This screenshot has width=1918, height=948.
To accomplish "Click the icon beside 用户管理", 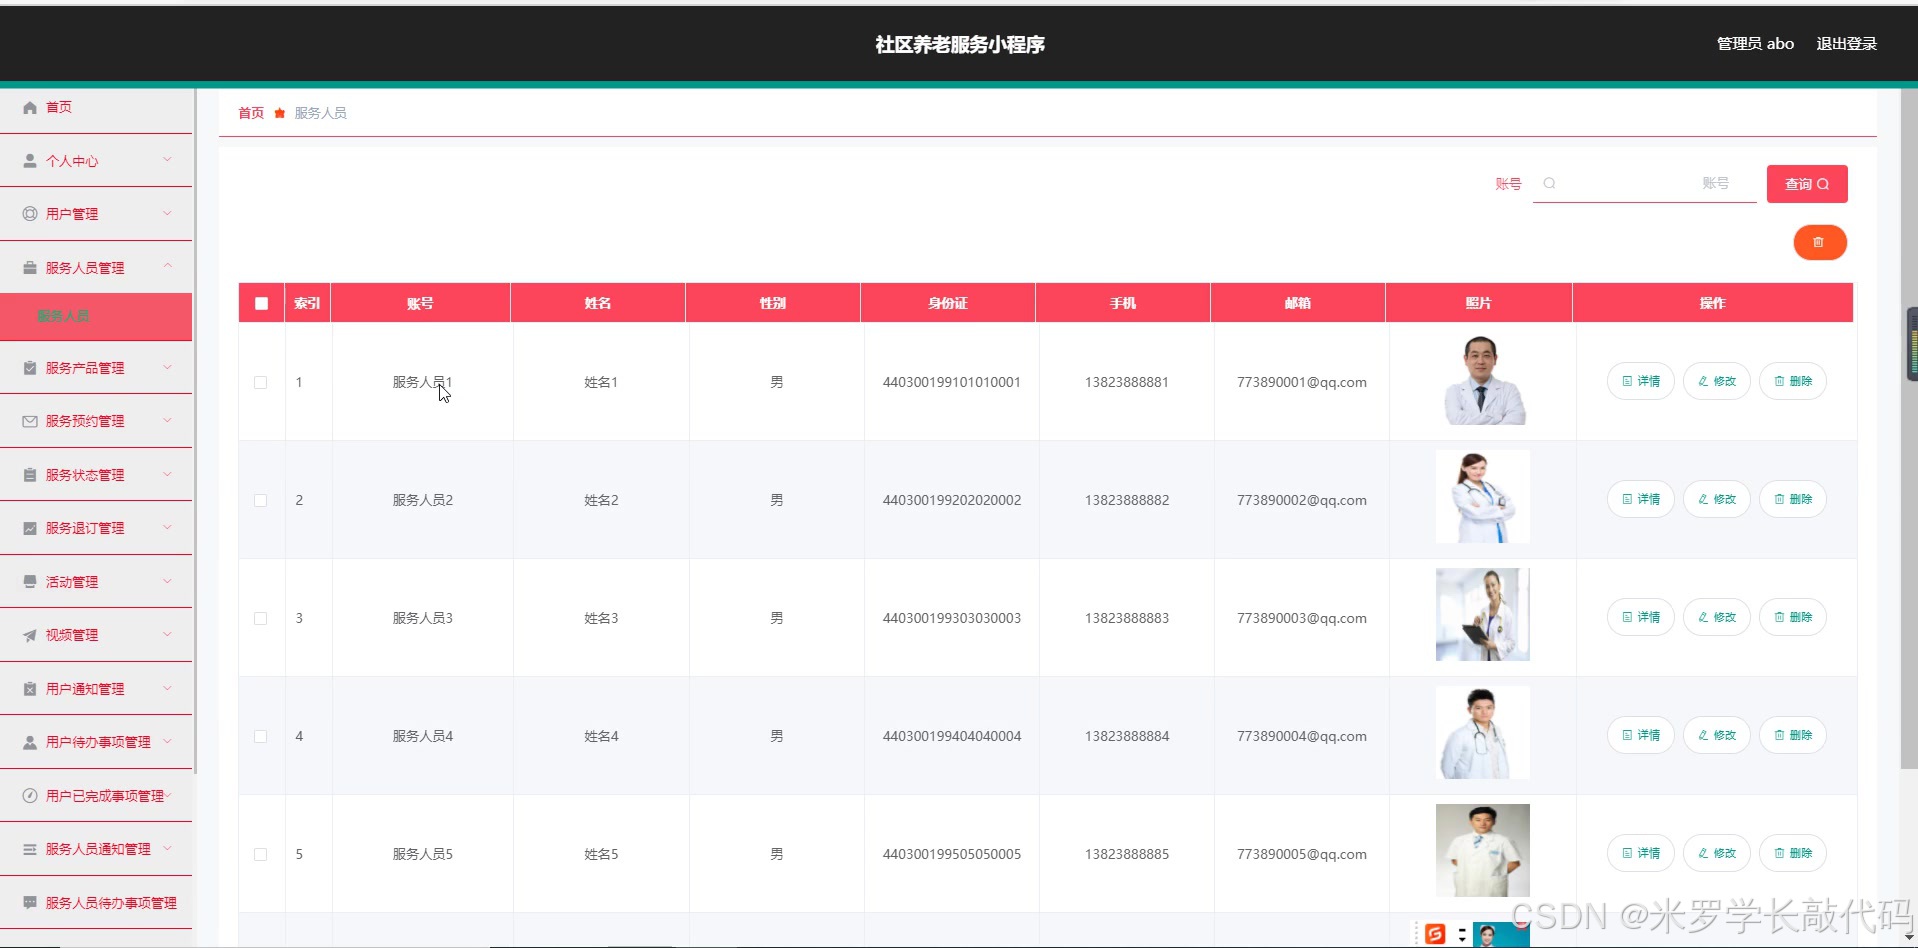I will [x=30, y=214].
